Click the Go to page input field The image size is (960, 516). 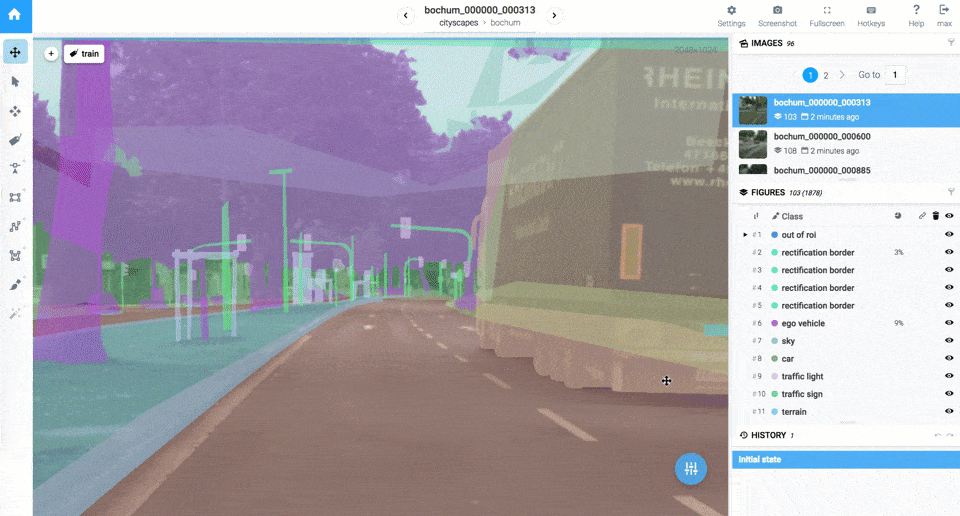click(895, 75)
